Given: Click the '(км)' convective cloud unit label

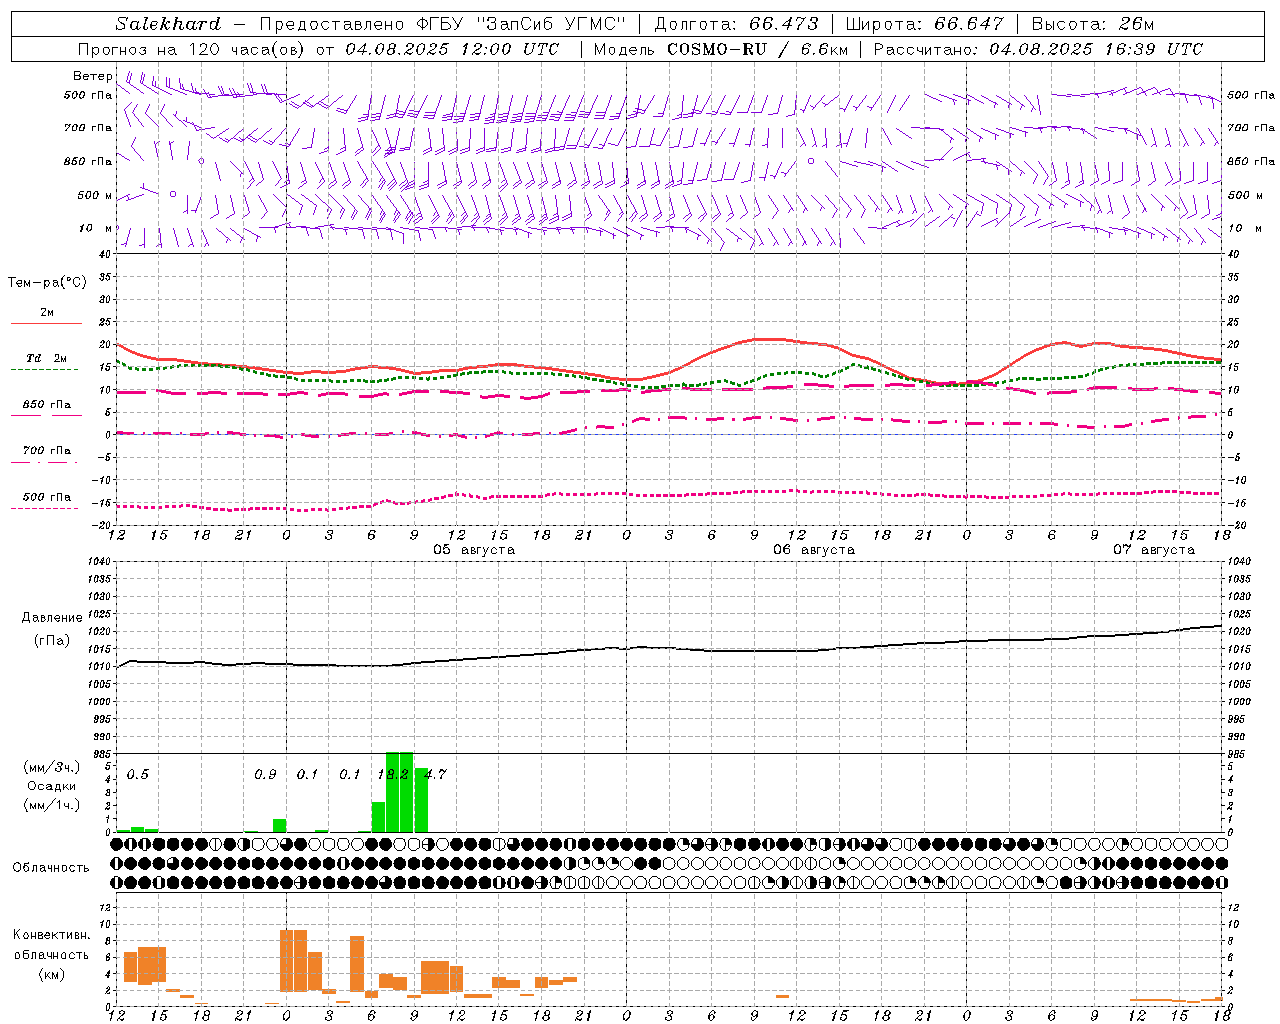Looking at the screenshot, I should (x=51, y=974).
